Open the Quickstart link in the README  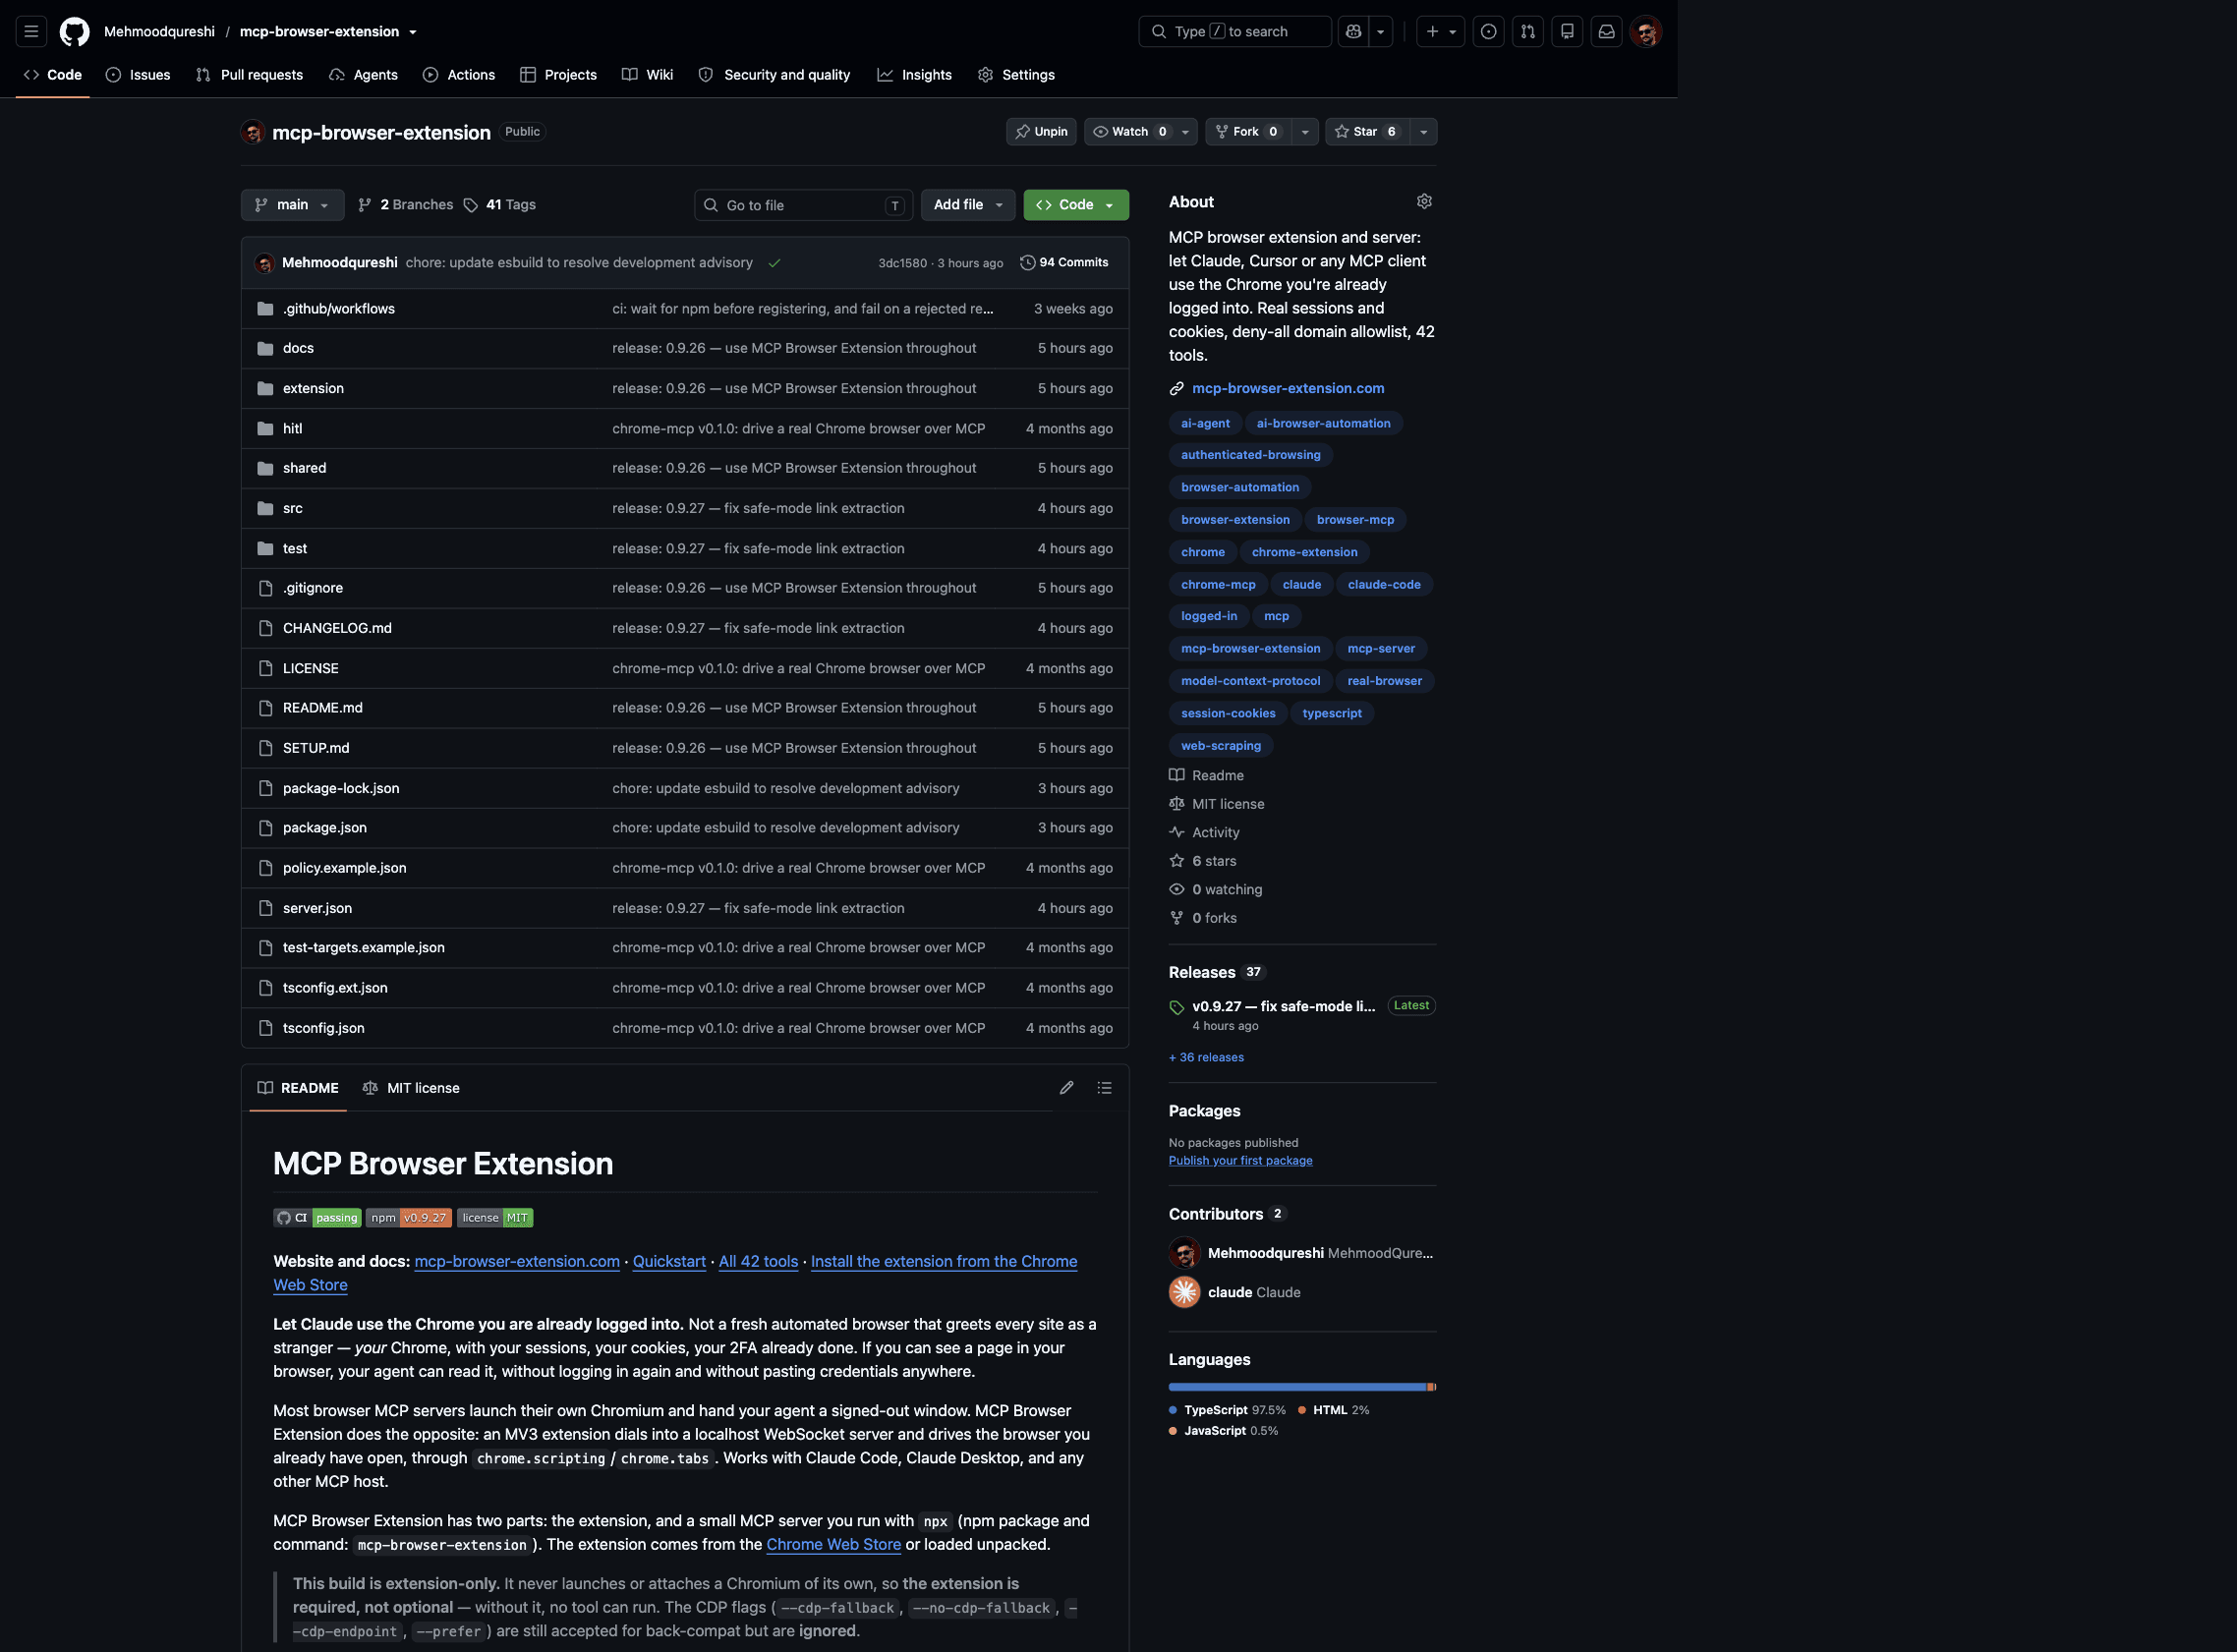pyautogui.click(x=669, y=1261)
